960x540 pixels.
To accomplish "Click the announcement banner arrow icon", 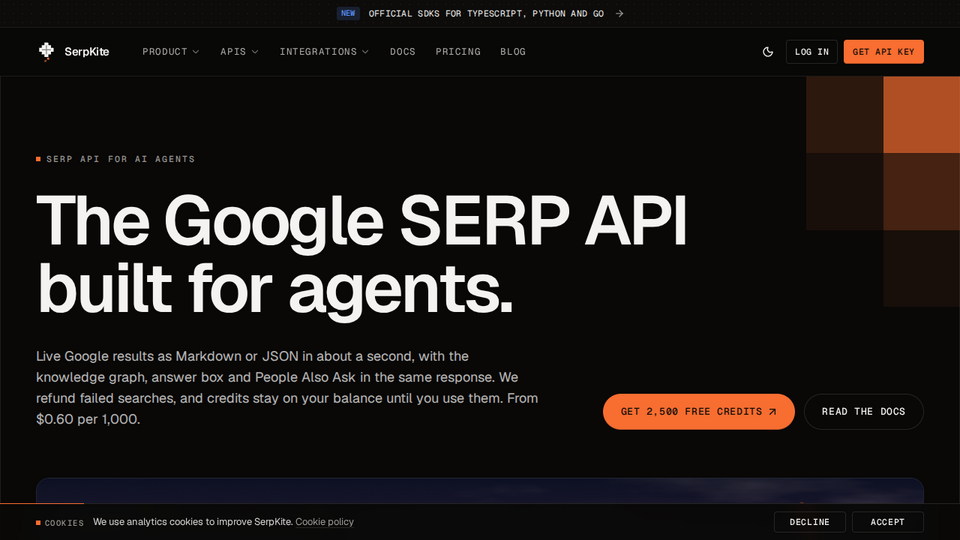I will [x=620, y=13].
